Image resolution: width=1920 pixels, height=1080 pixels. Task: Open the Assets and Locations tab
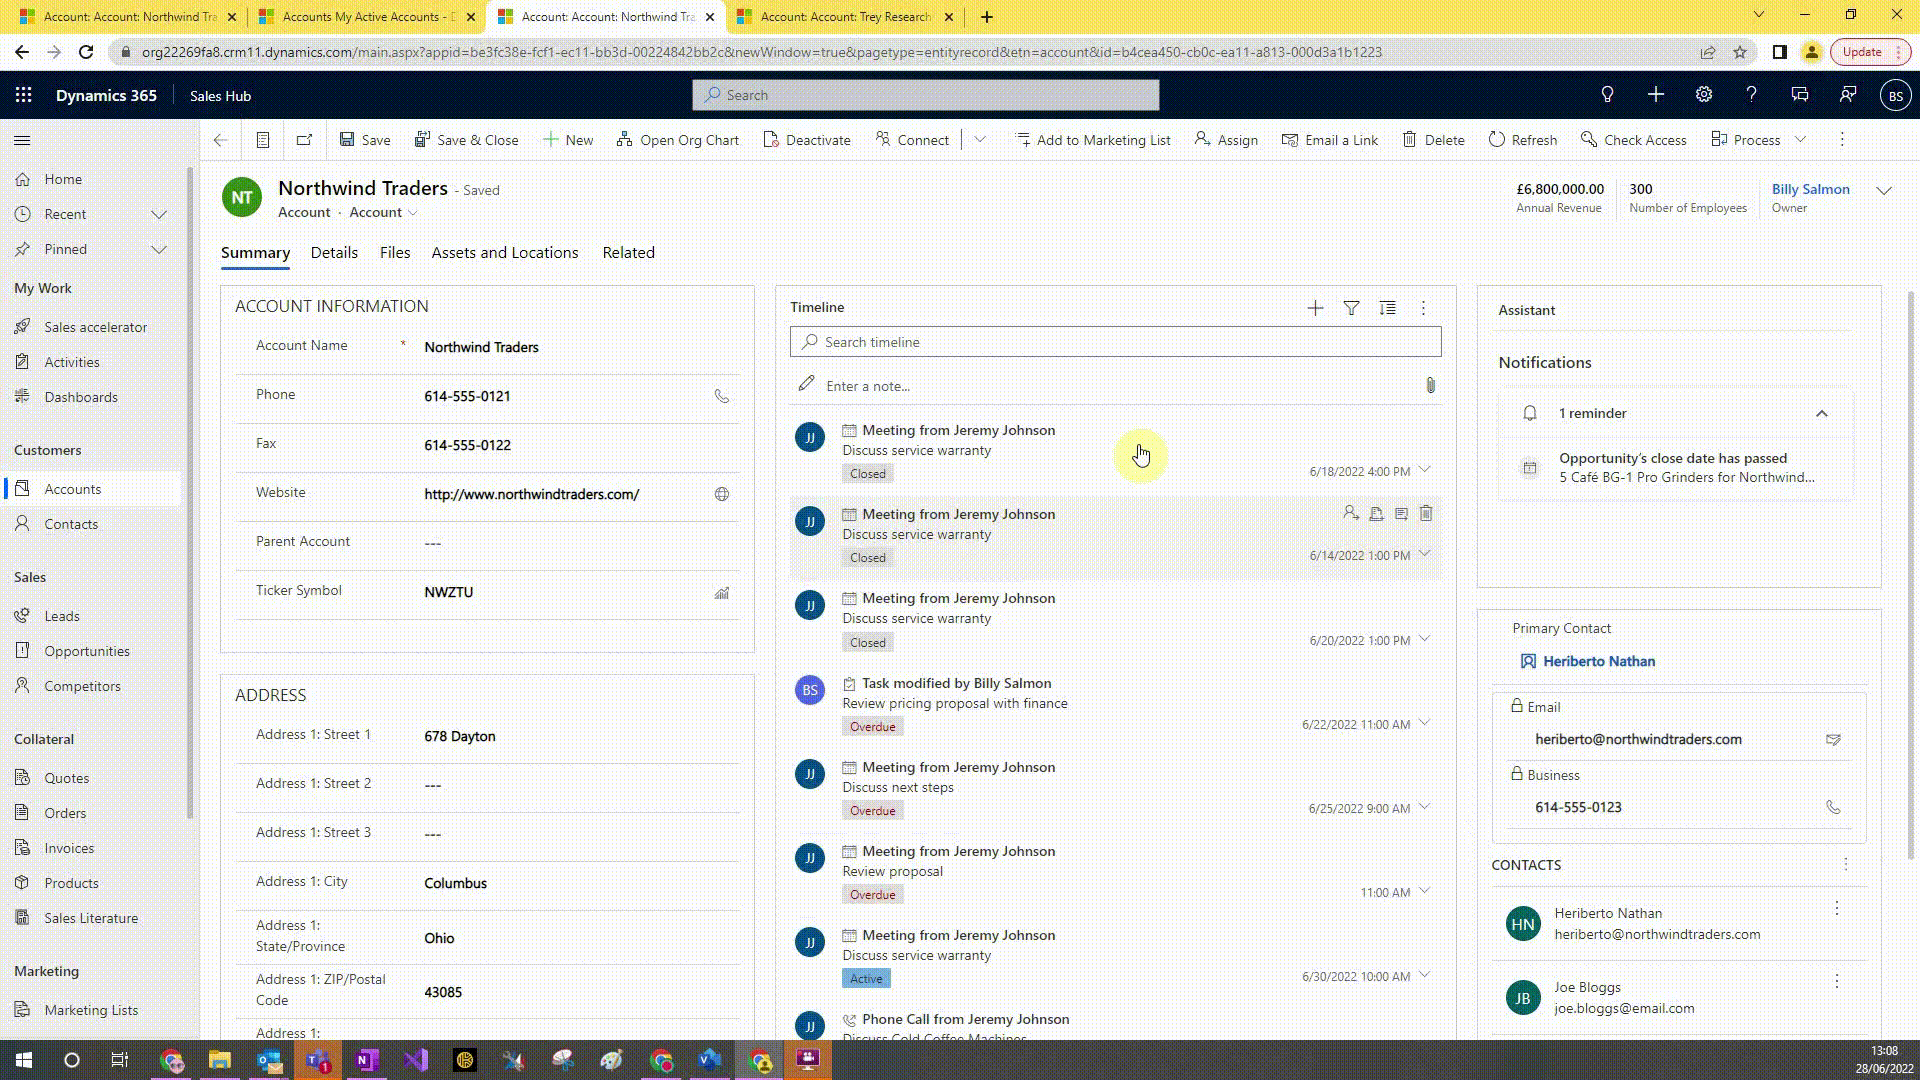click(504, 253)
